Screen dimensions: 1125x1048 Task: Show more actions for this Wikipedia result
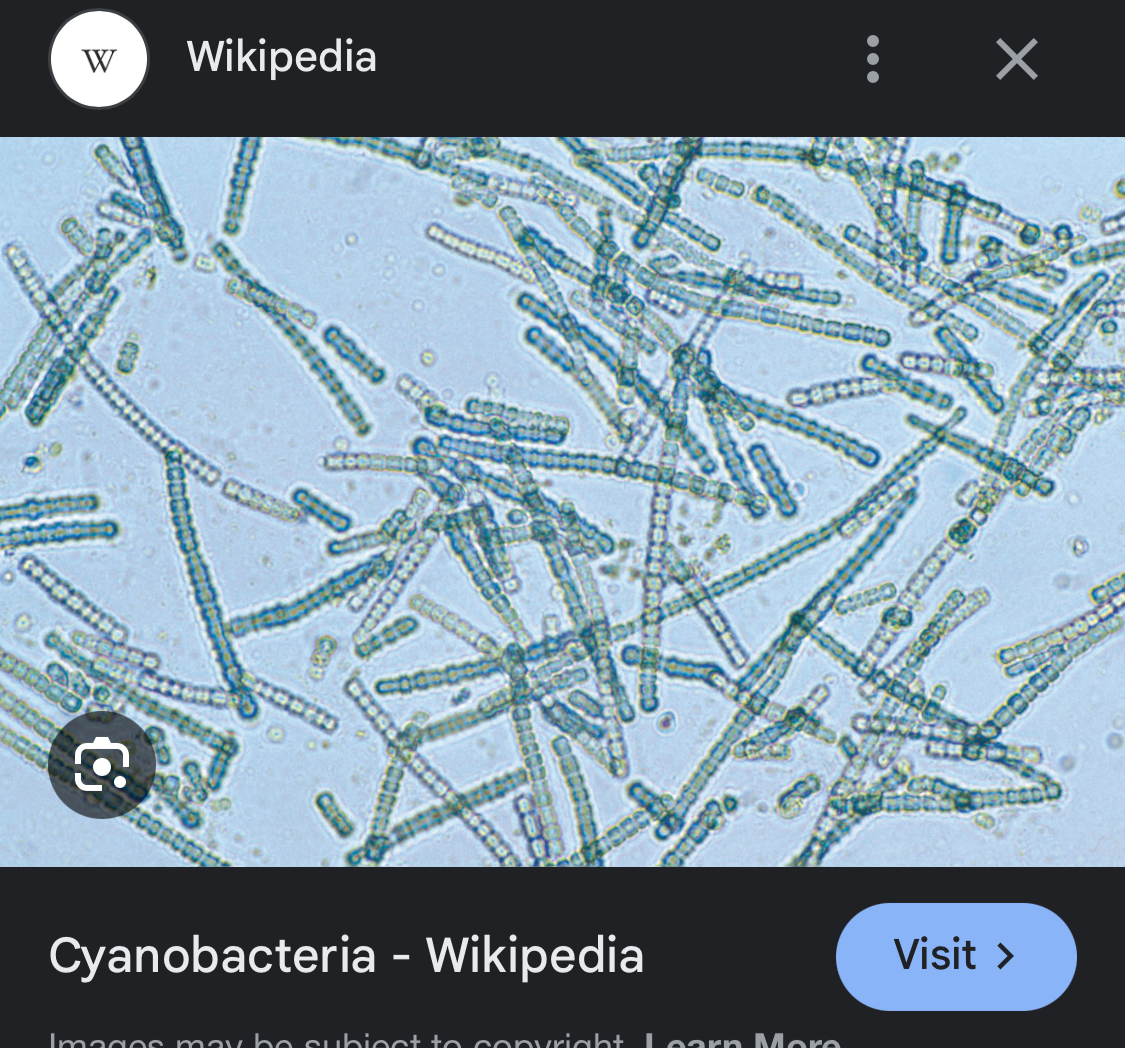872,59
